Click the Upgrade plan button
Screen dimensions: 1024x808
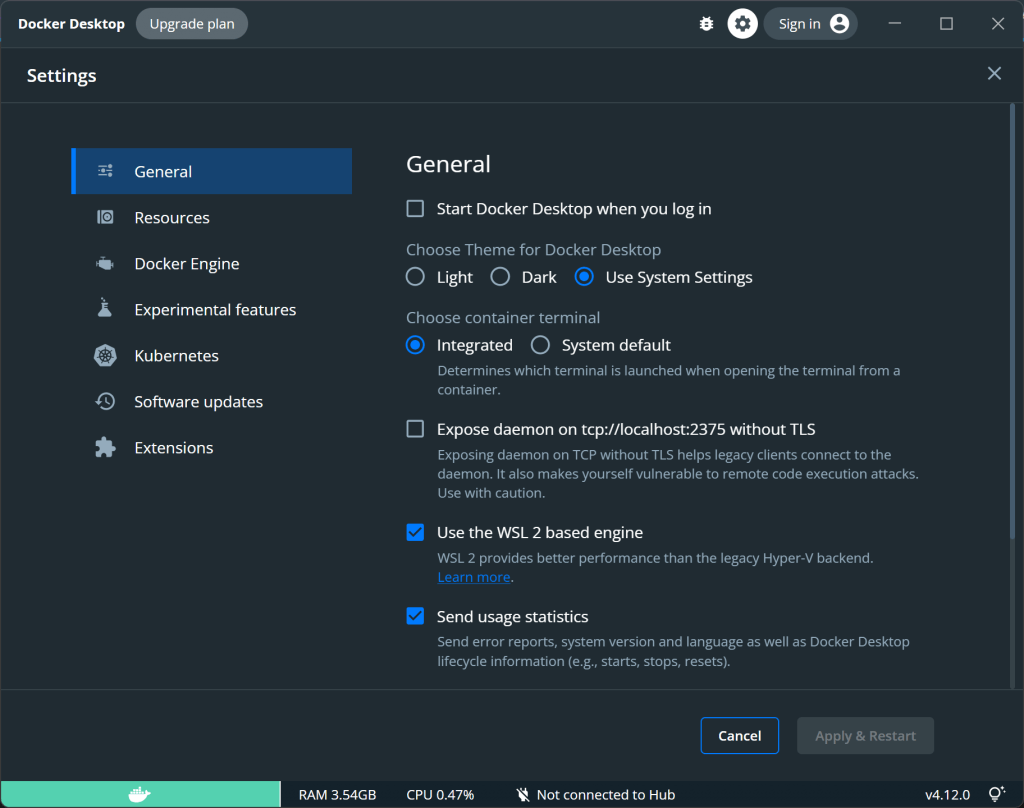(x=191, y=23)
